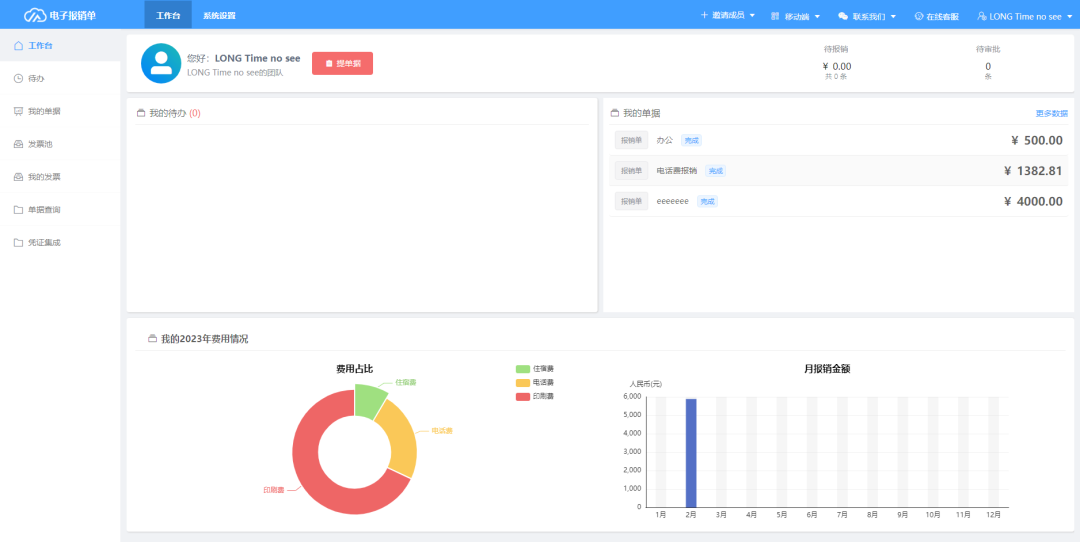Open the 工作台 top navigation tab
The width and height of the screenshot is (1080, 542).
[168, 15]
